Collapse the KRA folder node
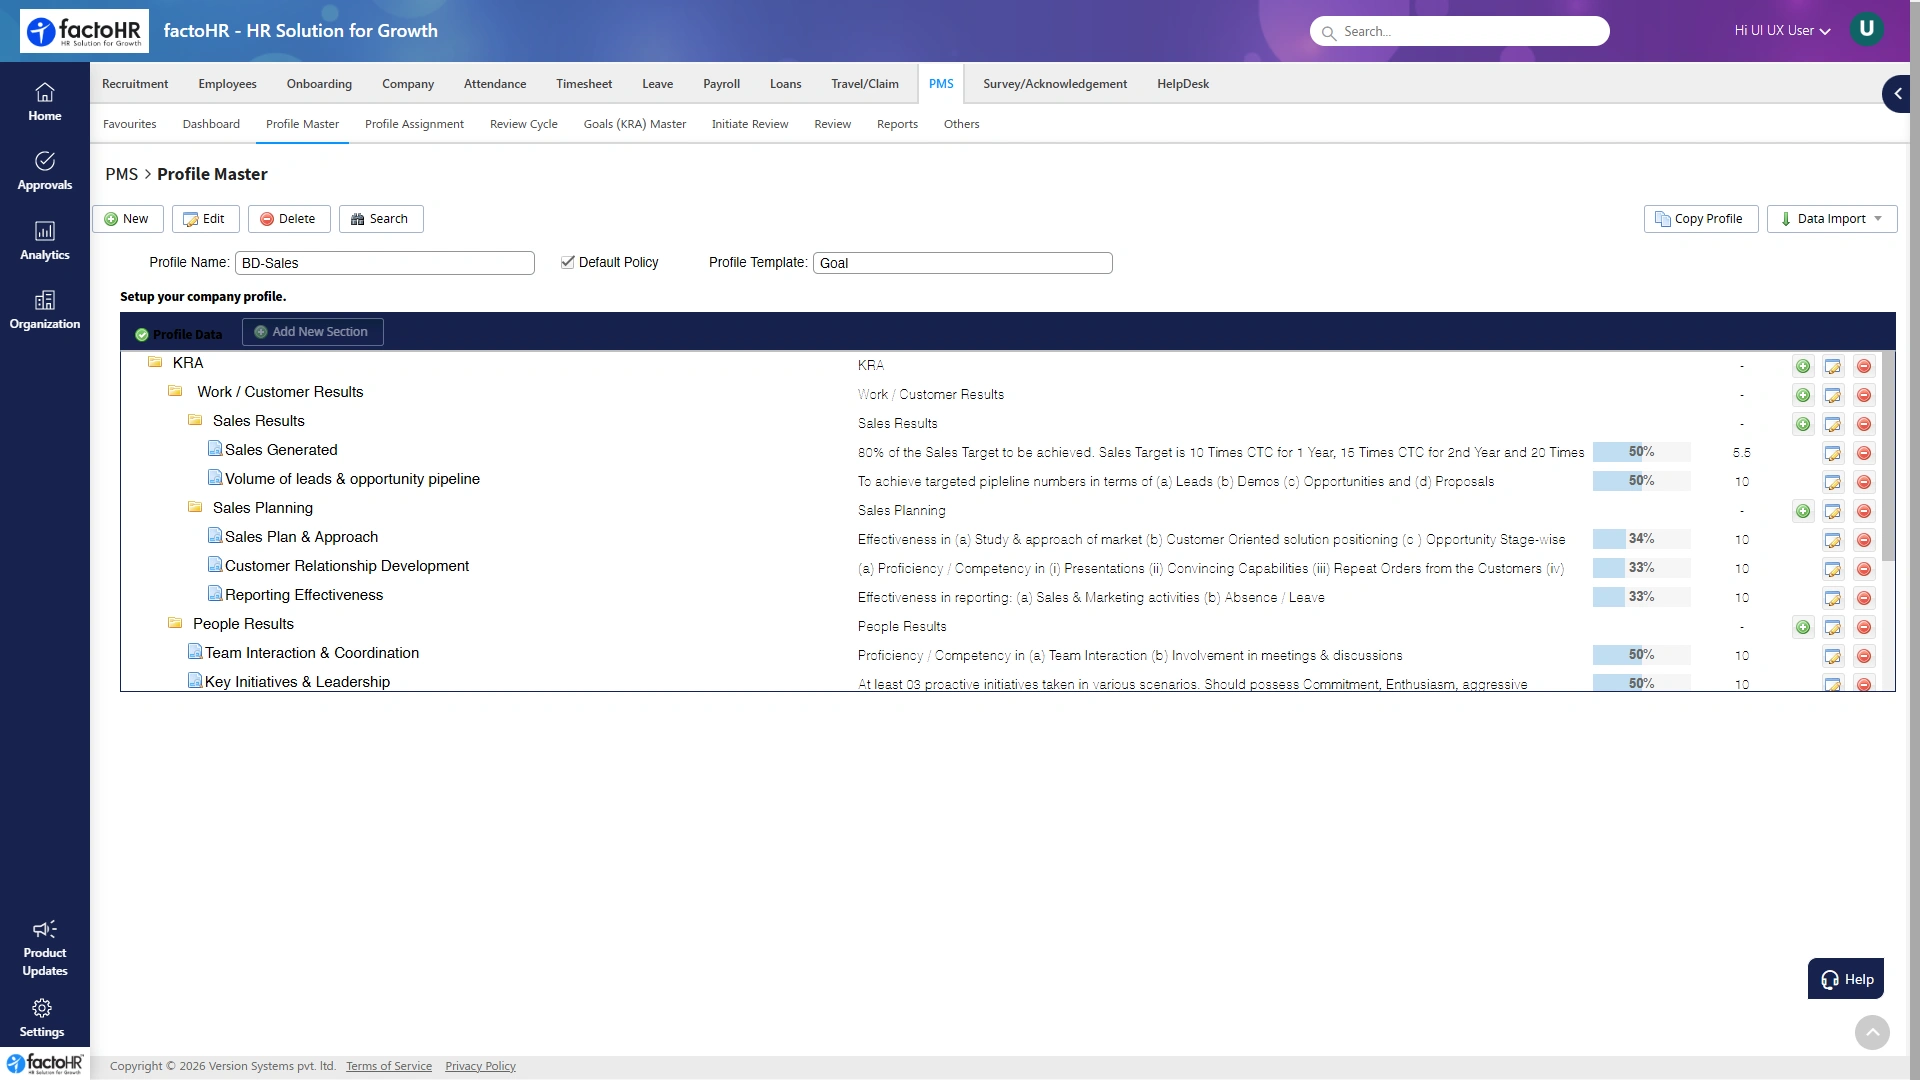This screenshot has height=1080, width=1920. 155,362
